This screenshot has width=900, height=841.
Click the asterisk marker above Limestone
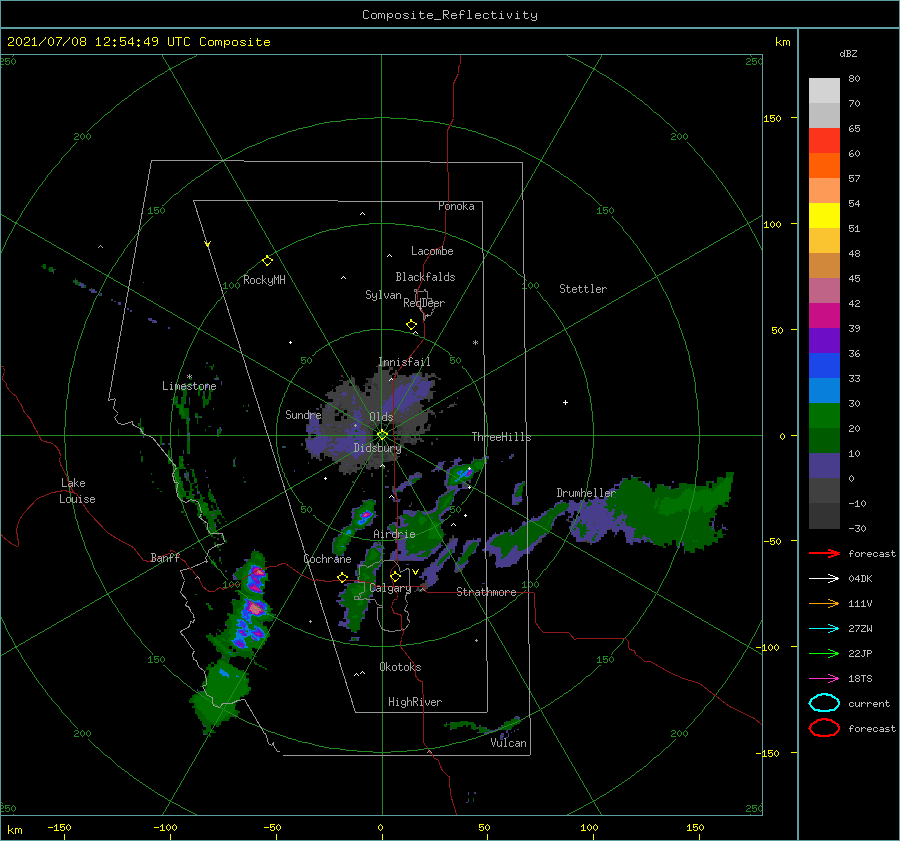tap(189, 377)
